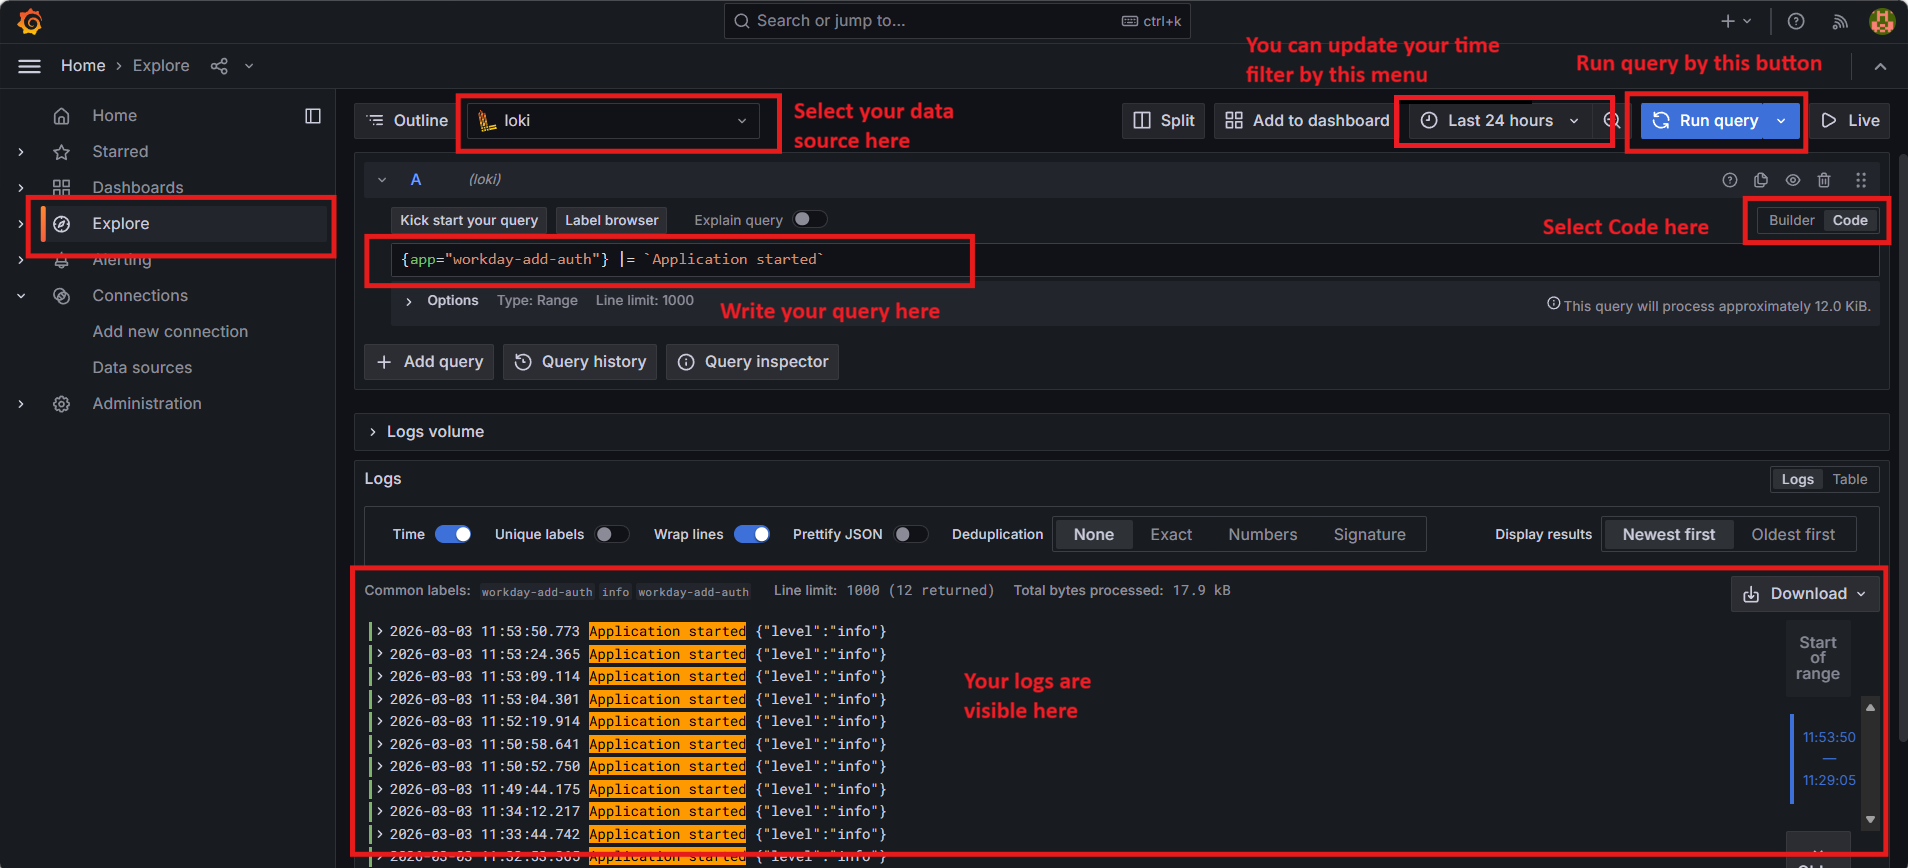Enable the Explain query switch
This screenshot has height=868, width=1908.
[x=809, y=220]
